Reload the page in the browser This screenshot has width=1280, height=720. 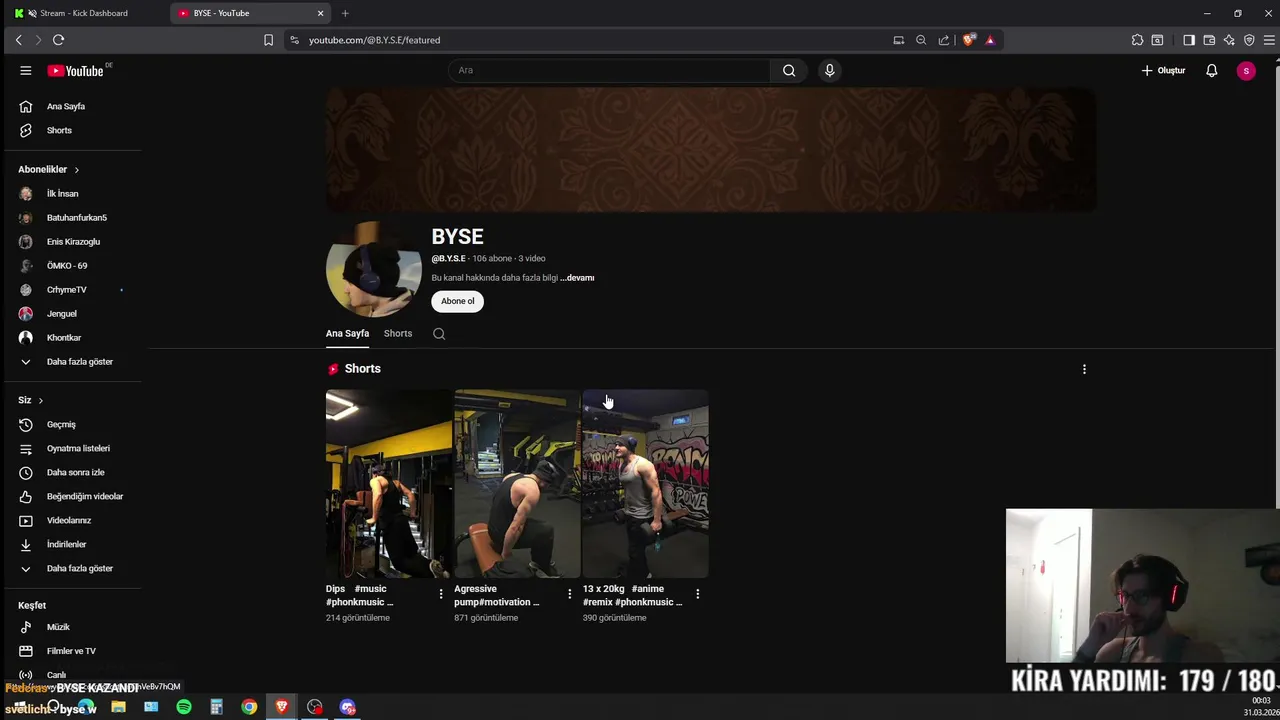pos(58,40)
